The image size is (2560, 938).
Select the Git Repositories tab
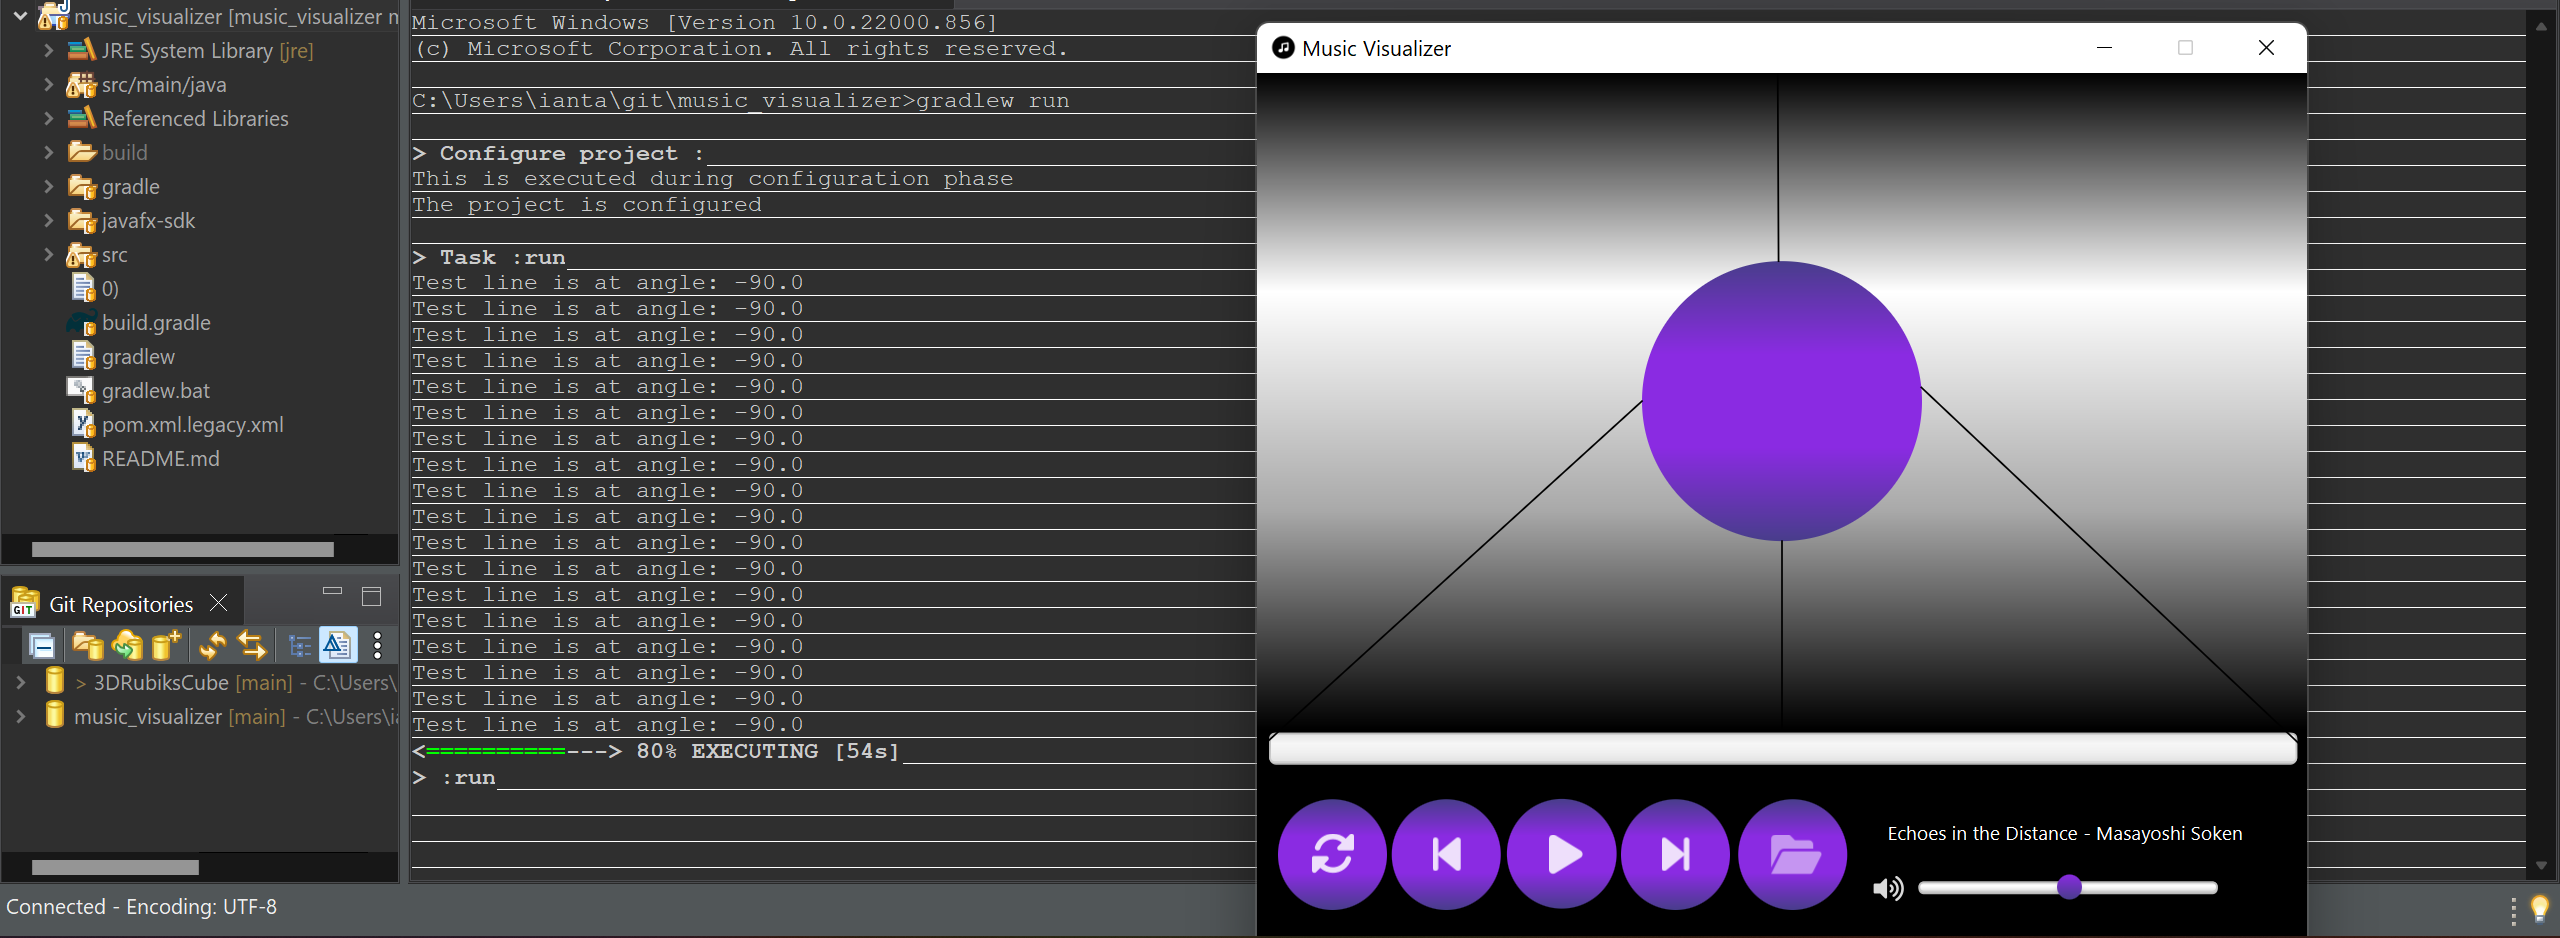[x=121, y=604]
